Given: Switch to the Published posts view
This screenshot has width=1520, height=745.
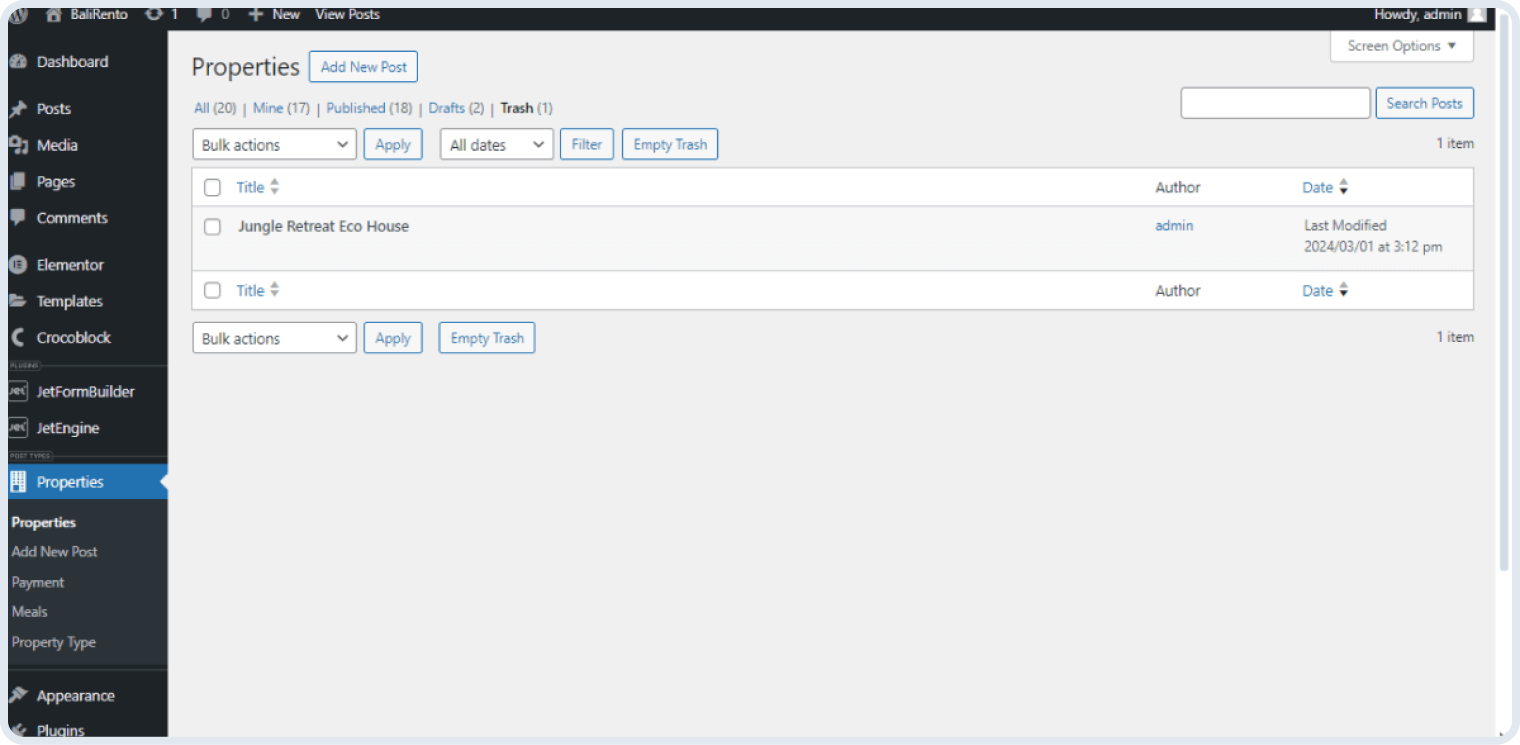Looking at the screenshot, I should pos(356,108).
